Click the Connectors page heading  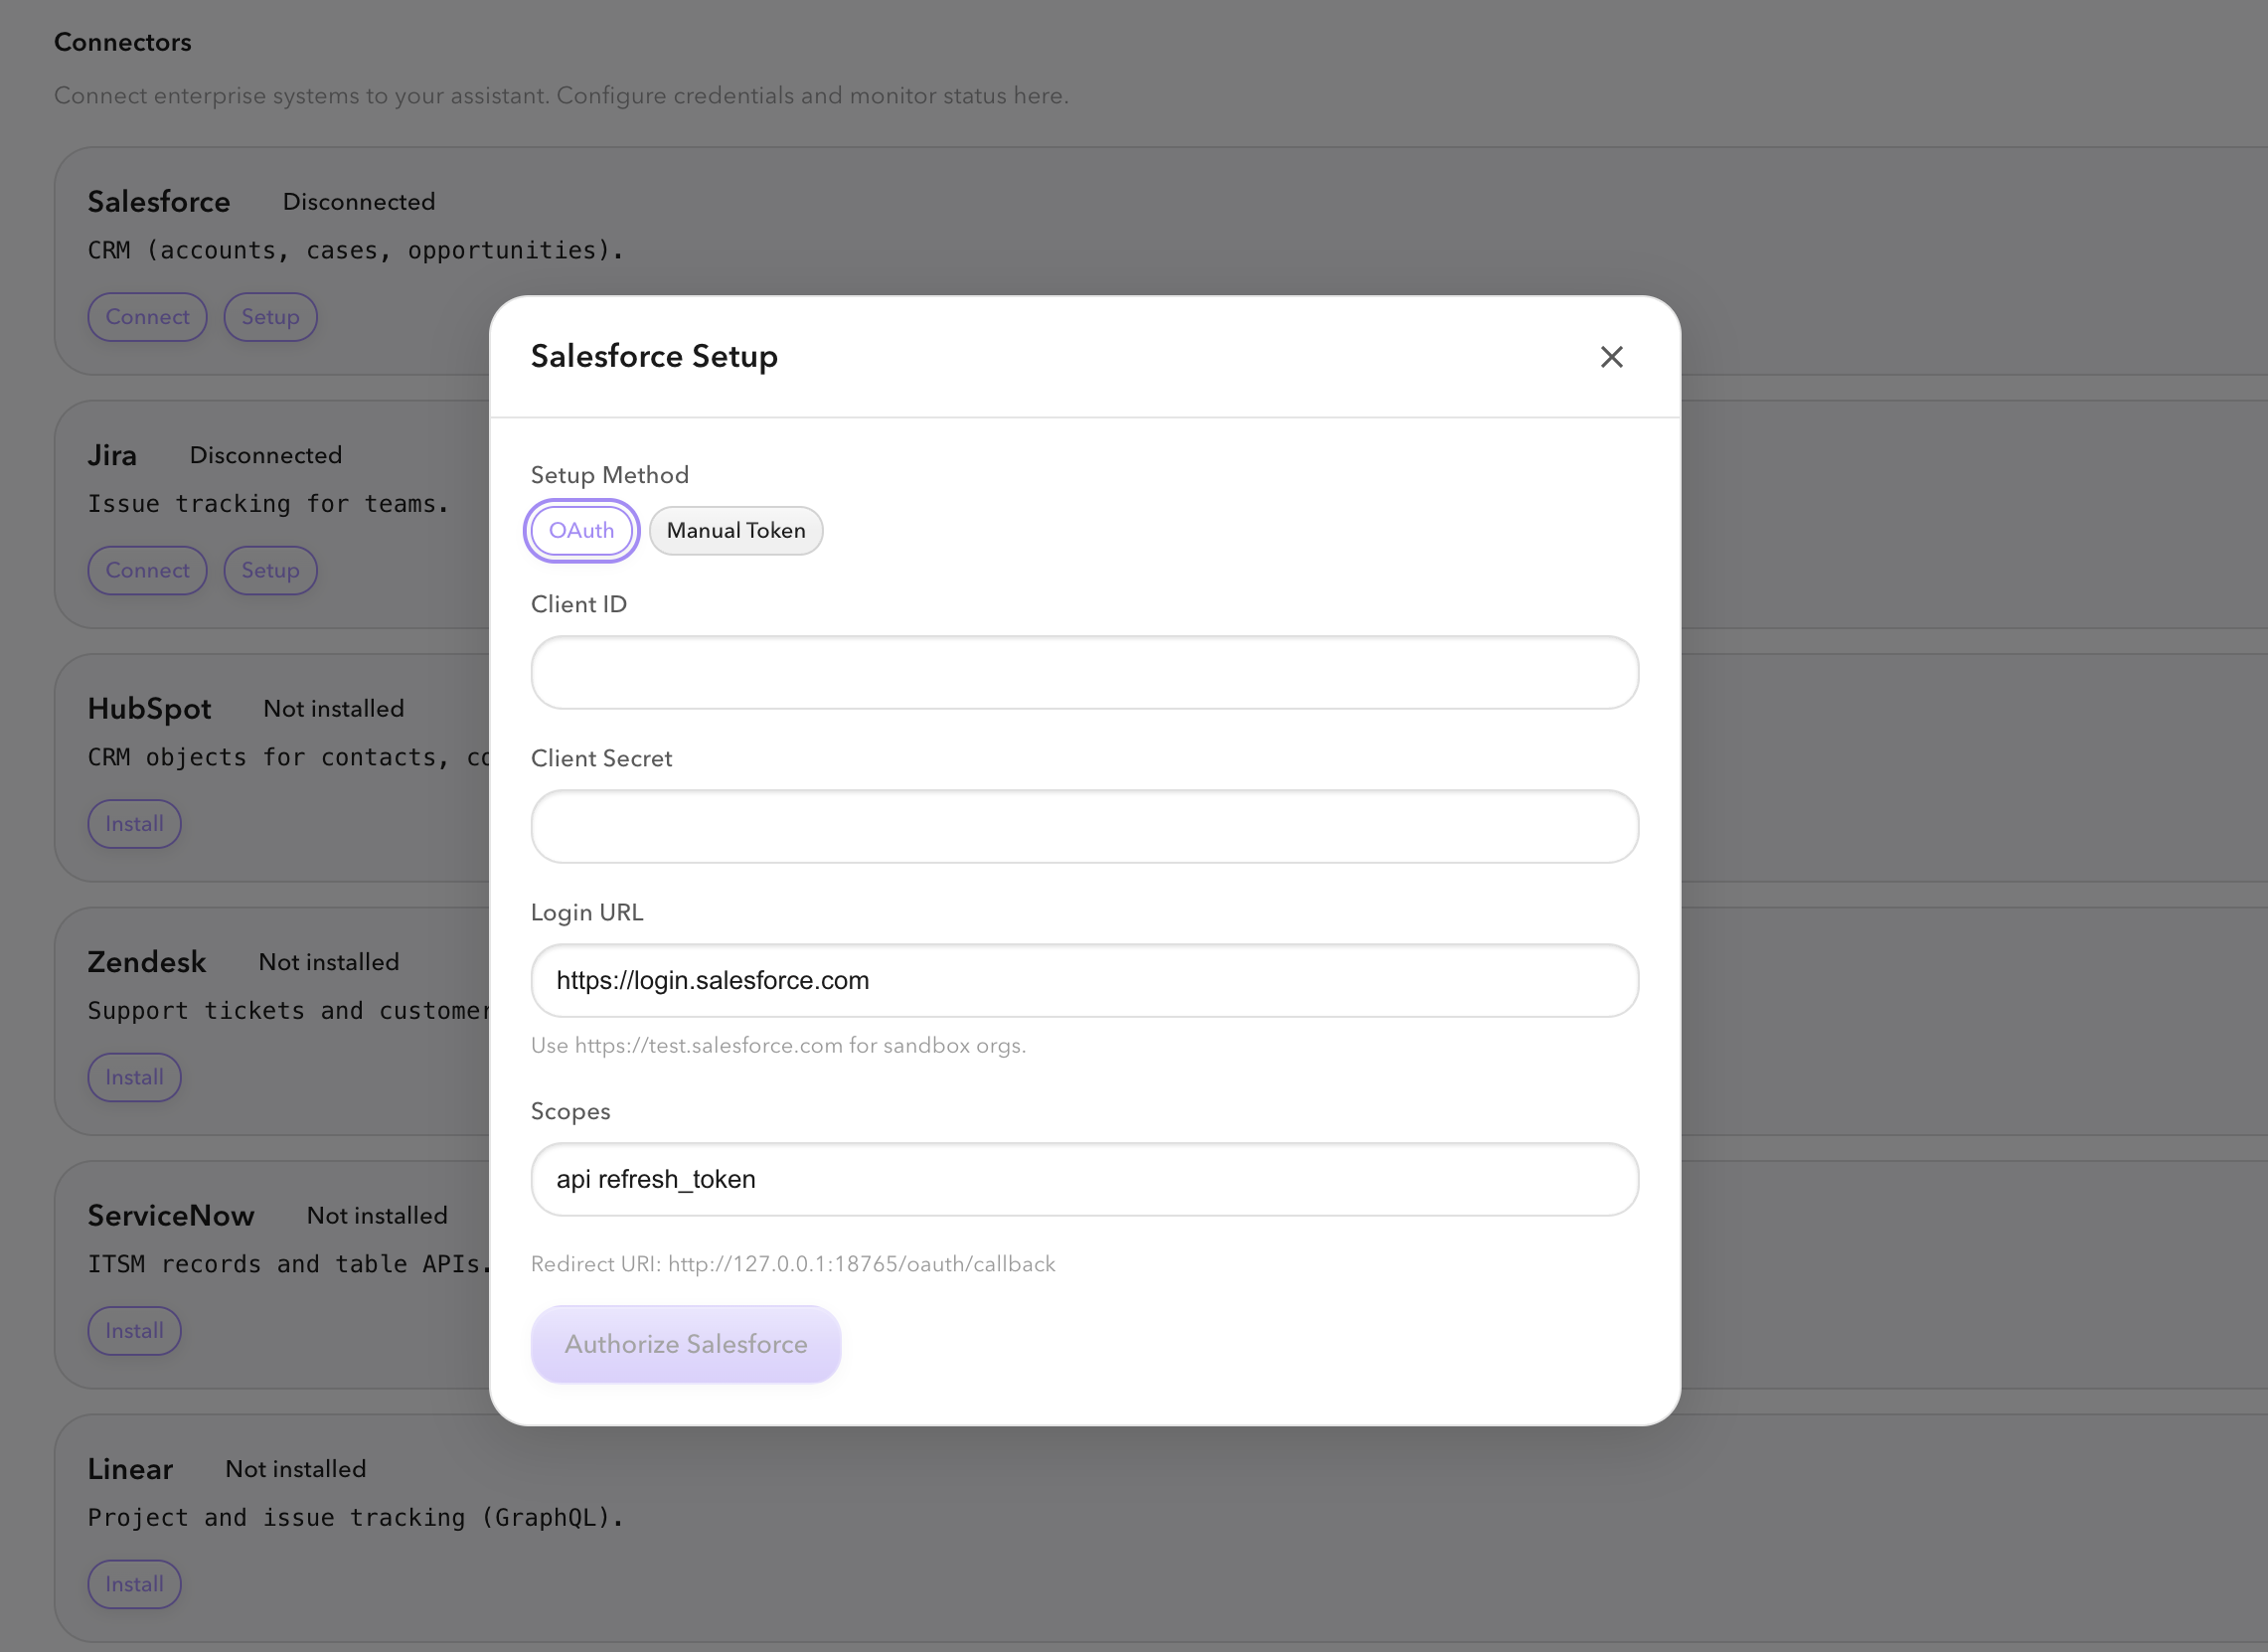click(122, 42)
